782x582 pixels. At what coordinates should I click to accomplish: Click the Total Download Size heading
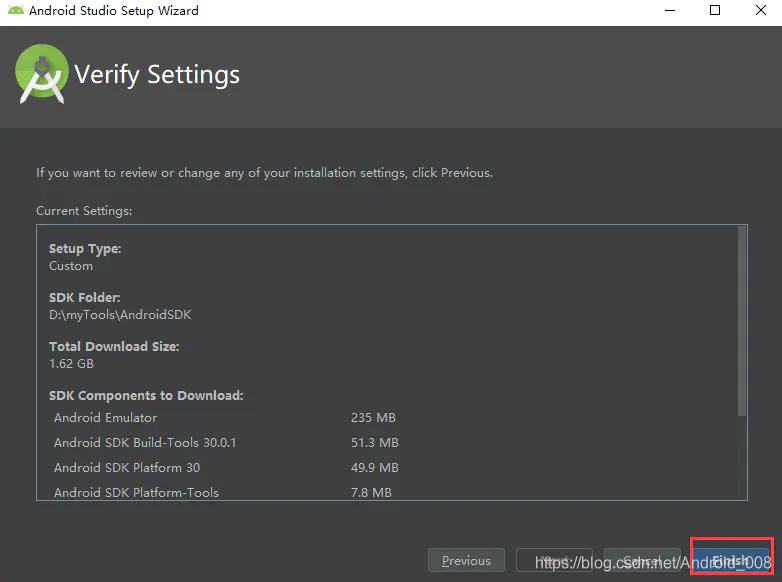tap(114, 347)
